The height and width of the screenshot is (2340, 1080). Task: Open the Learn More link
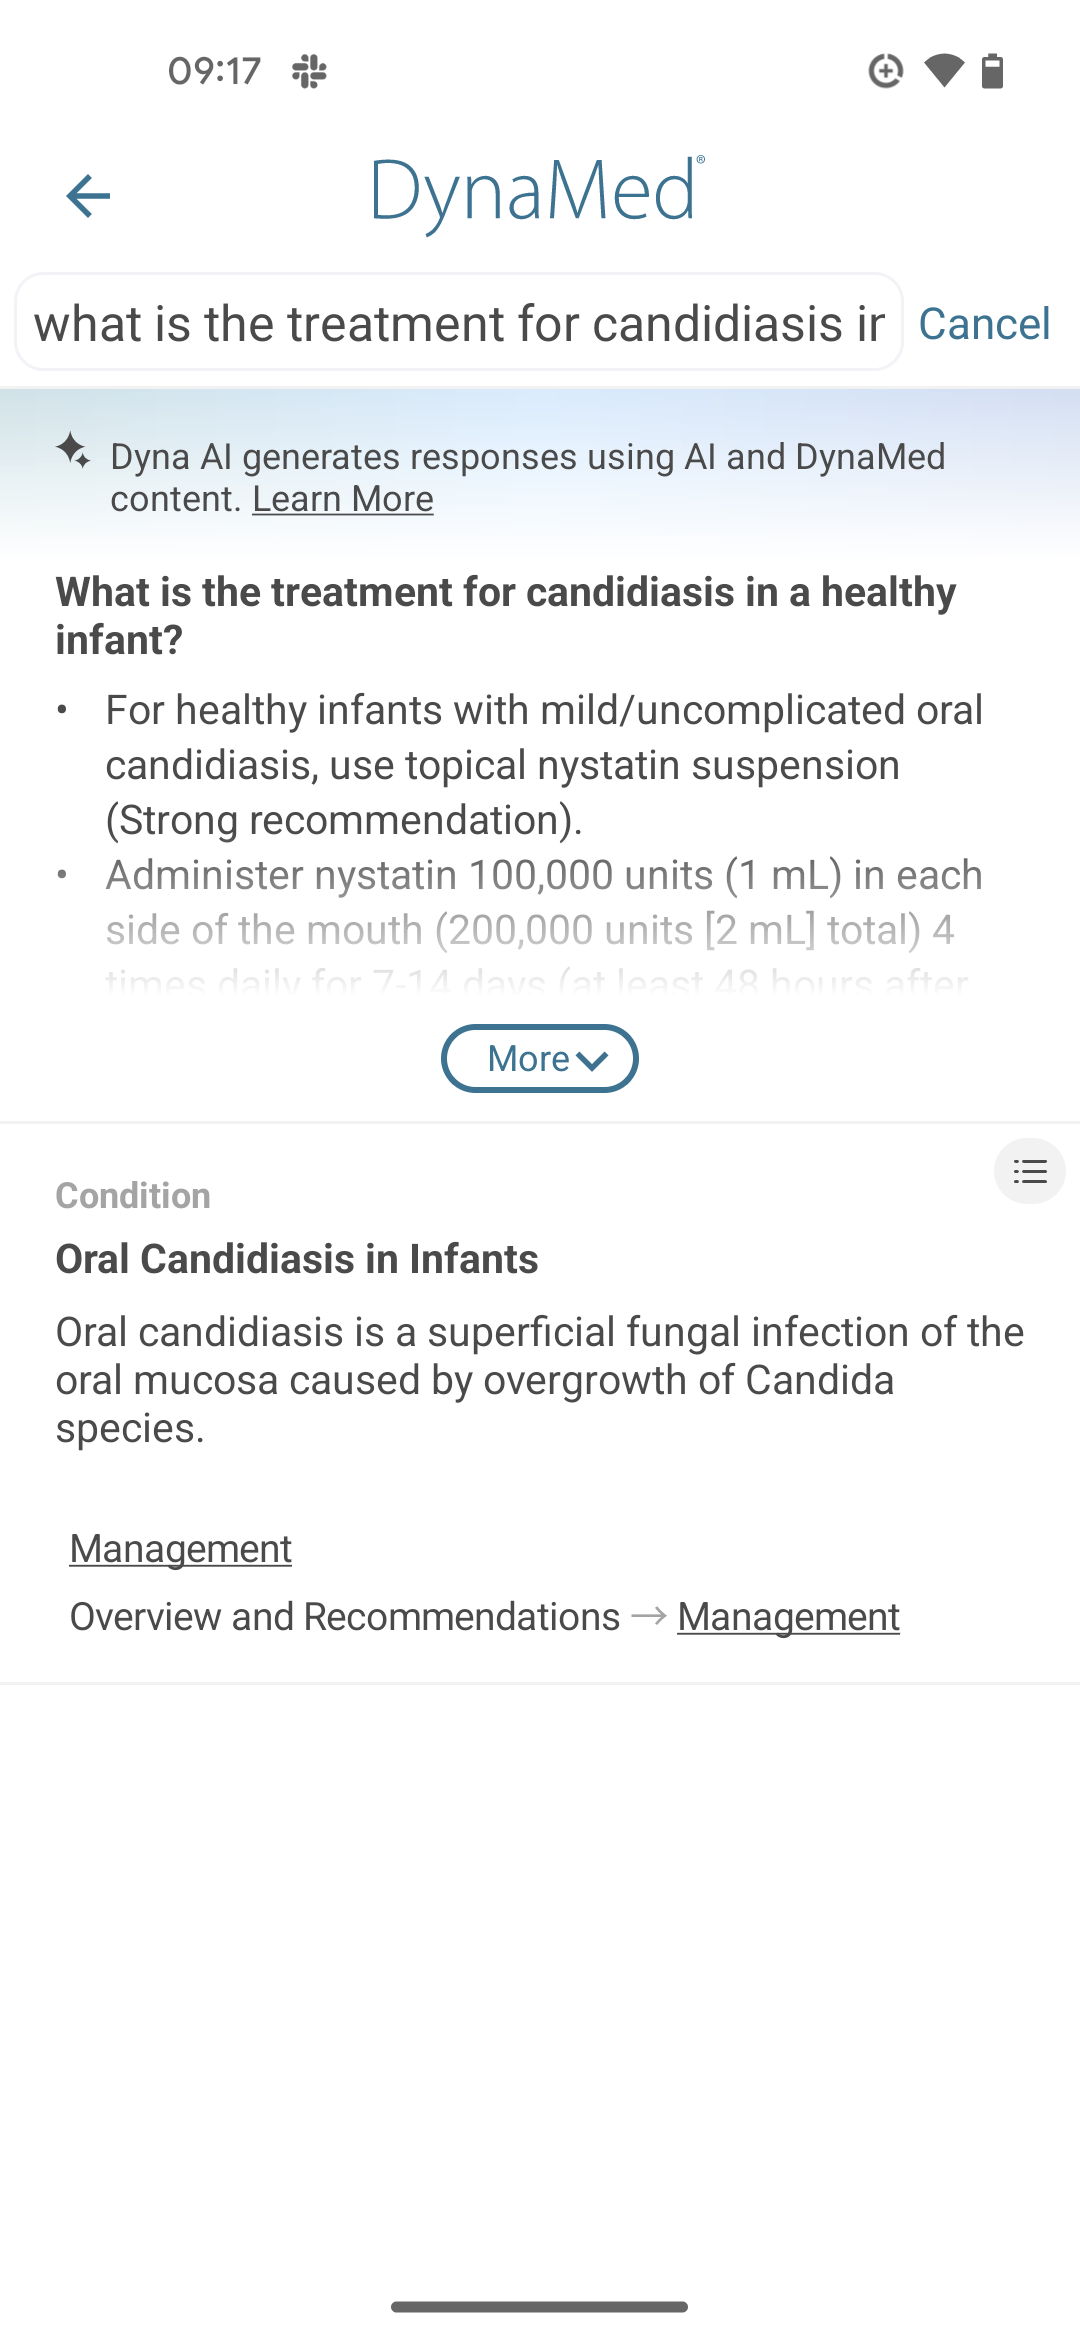tap(342, 499)
